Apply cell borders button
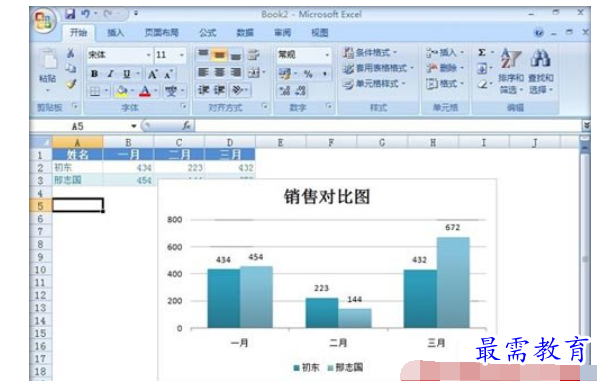The image size is (597, 381). pos(95,91)
